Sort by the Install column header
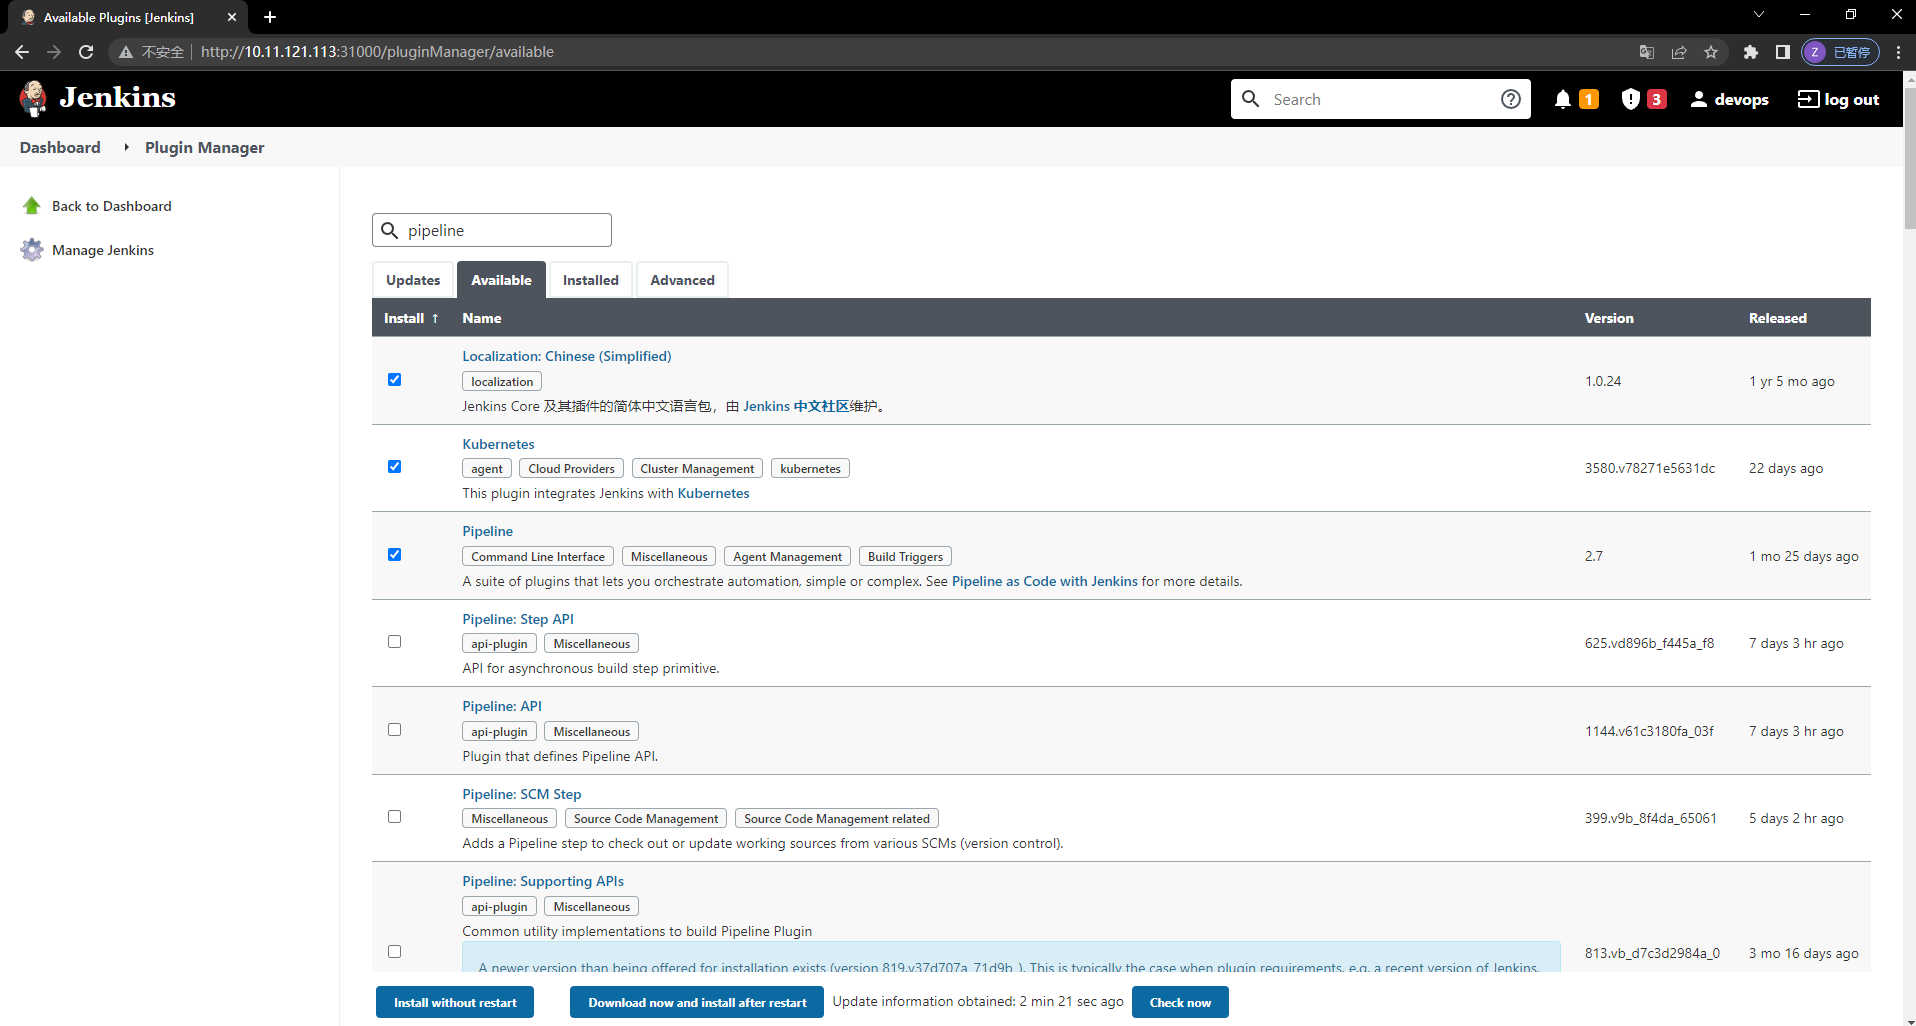1916x1026 pixels. (411, 318)
